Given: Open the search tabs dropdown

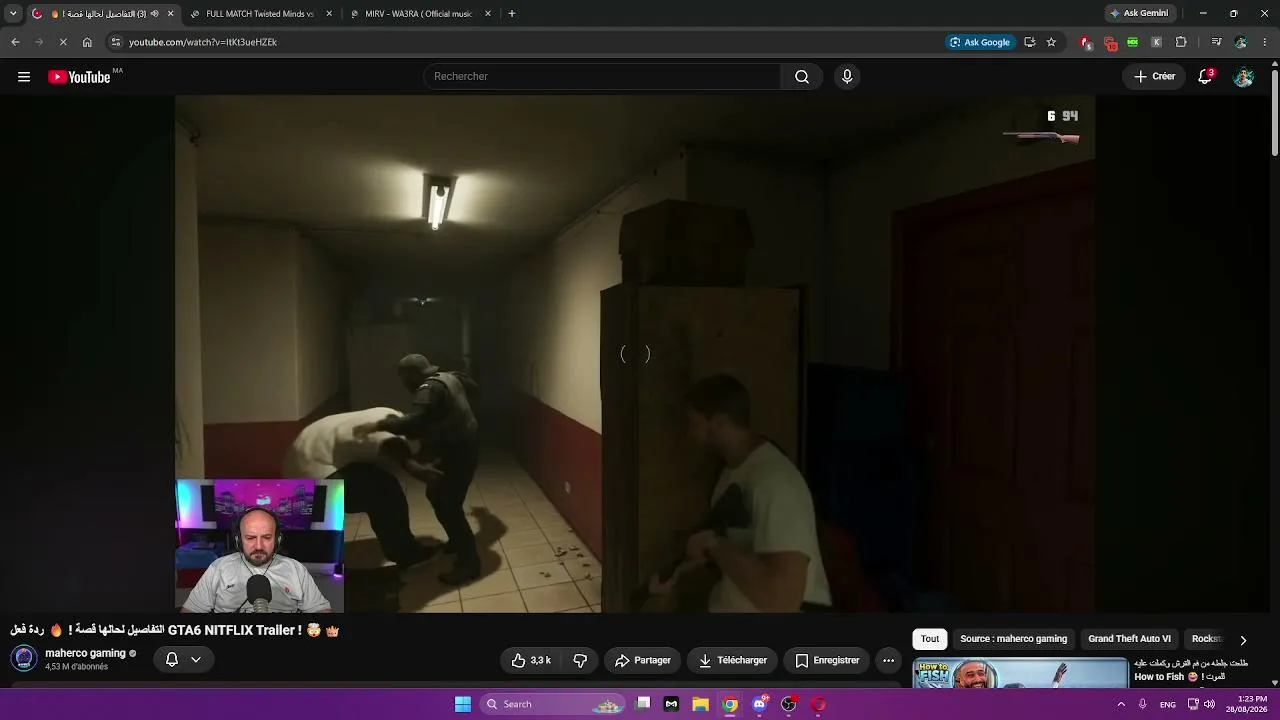Looking at the screenshot, I should click(13, 14).
